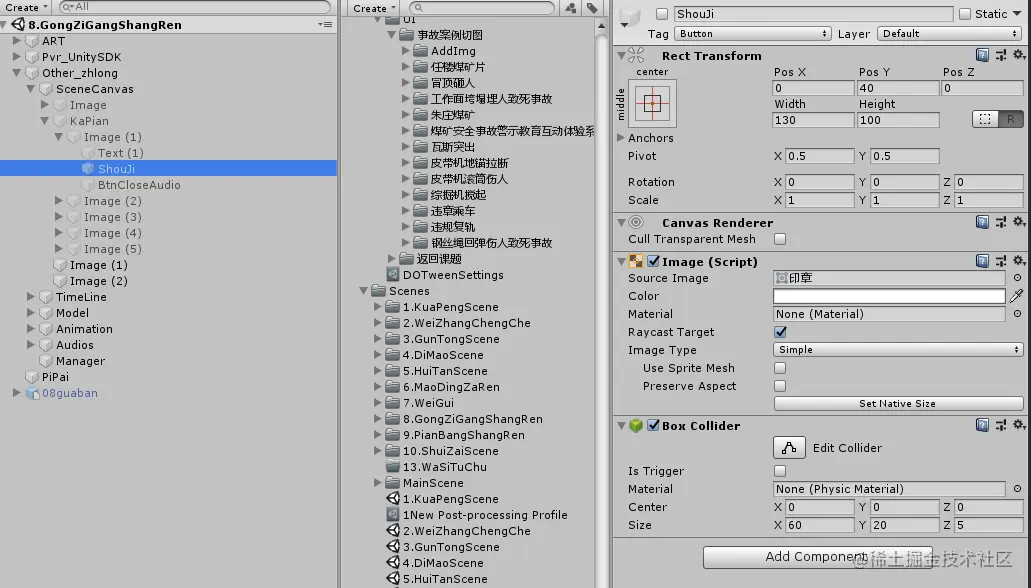Open Rect Transform help reference icon

(982, 56)
